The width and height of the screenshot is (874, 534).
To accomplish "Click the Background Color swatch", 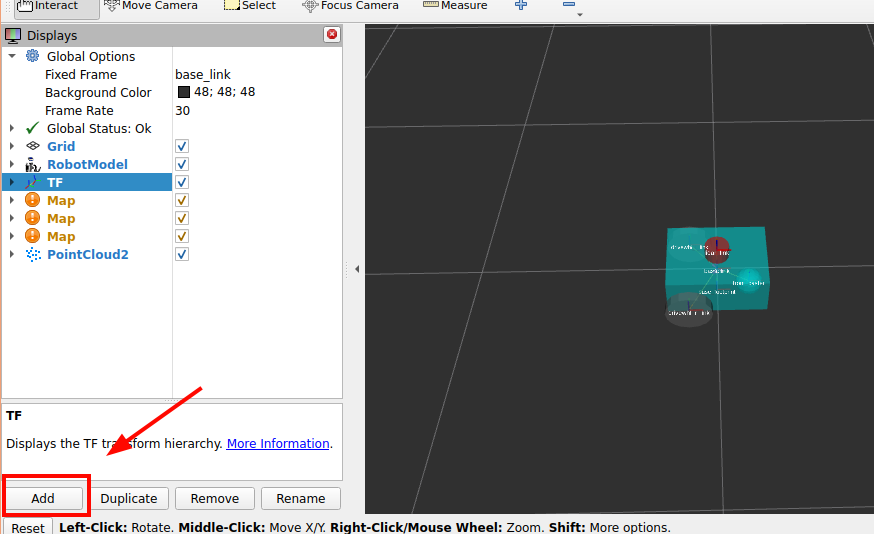I will tap(184, 92).
